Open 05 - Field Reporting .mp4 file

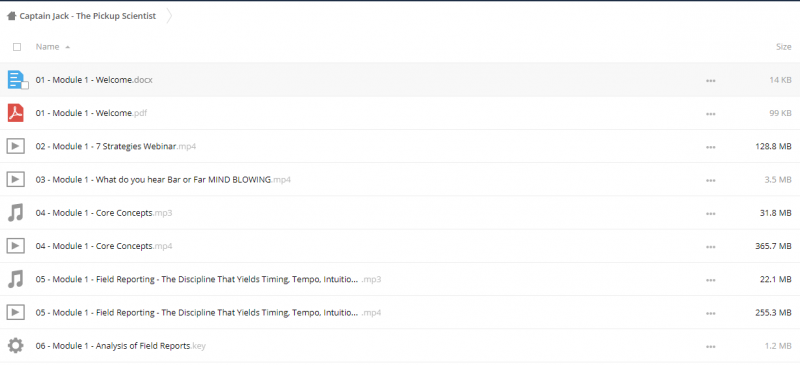pyautogui.click(x=208, y=312)
